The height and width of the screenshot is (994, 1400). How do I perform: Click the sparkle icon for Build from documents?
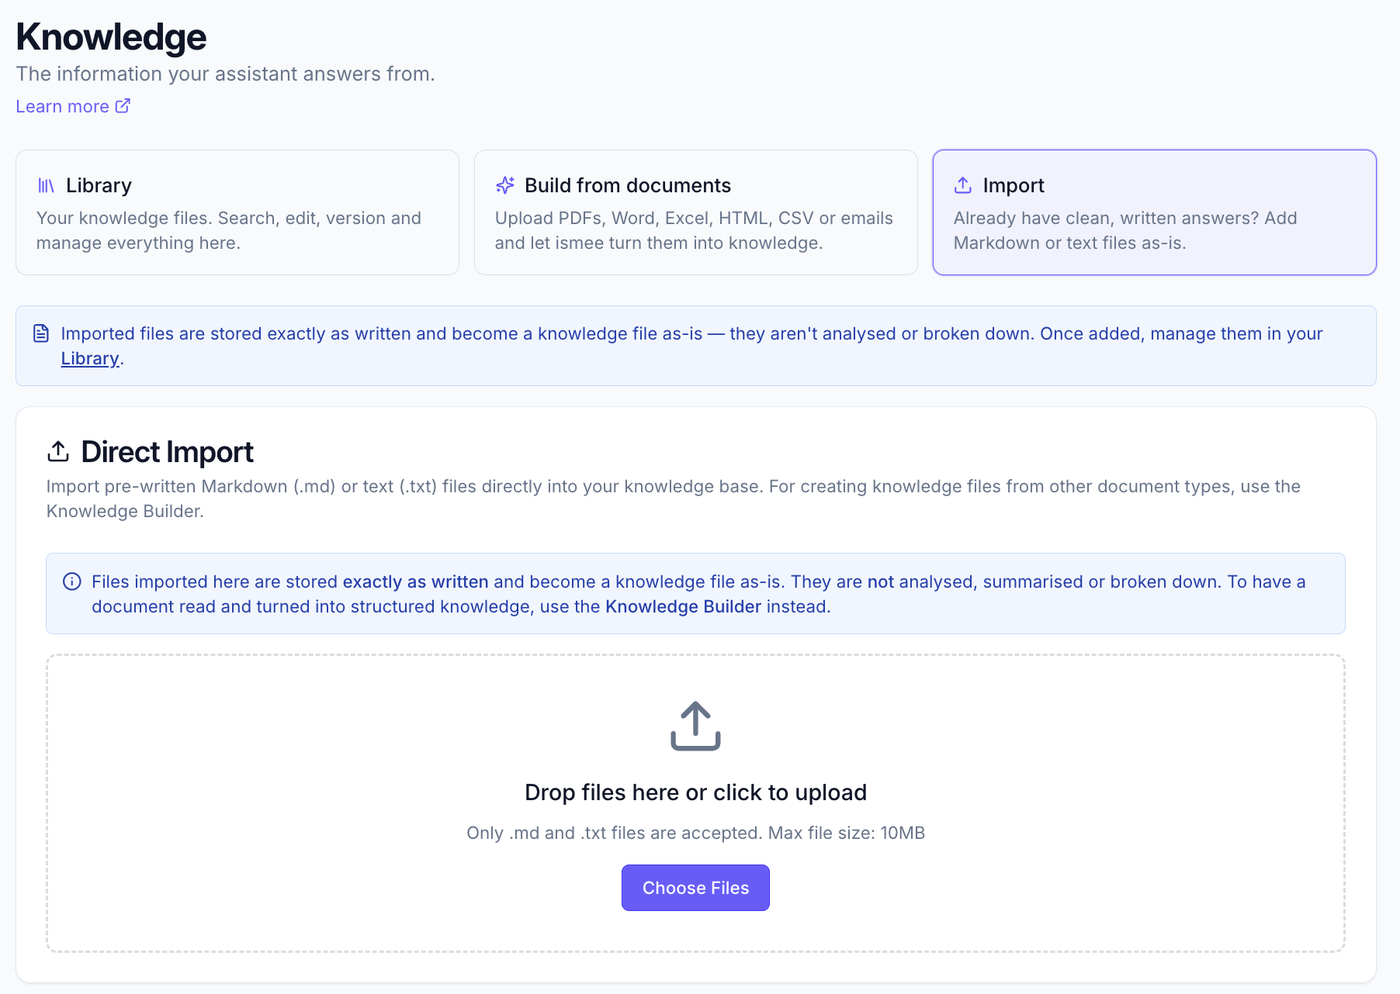click(505, 186)
